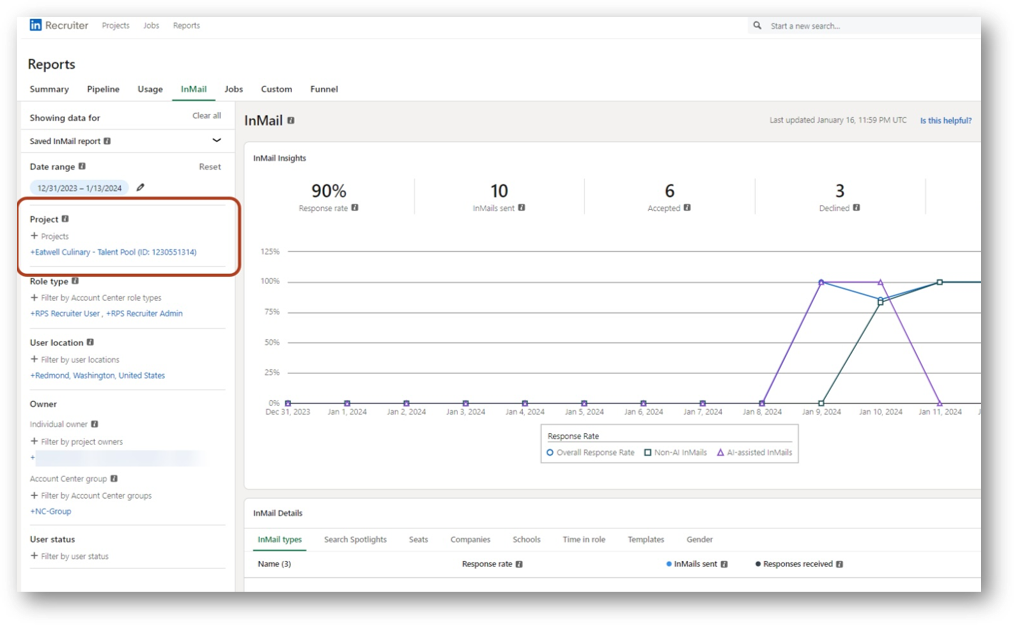Open Jobs in the top navigation

tap(151, 25)
